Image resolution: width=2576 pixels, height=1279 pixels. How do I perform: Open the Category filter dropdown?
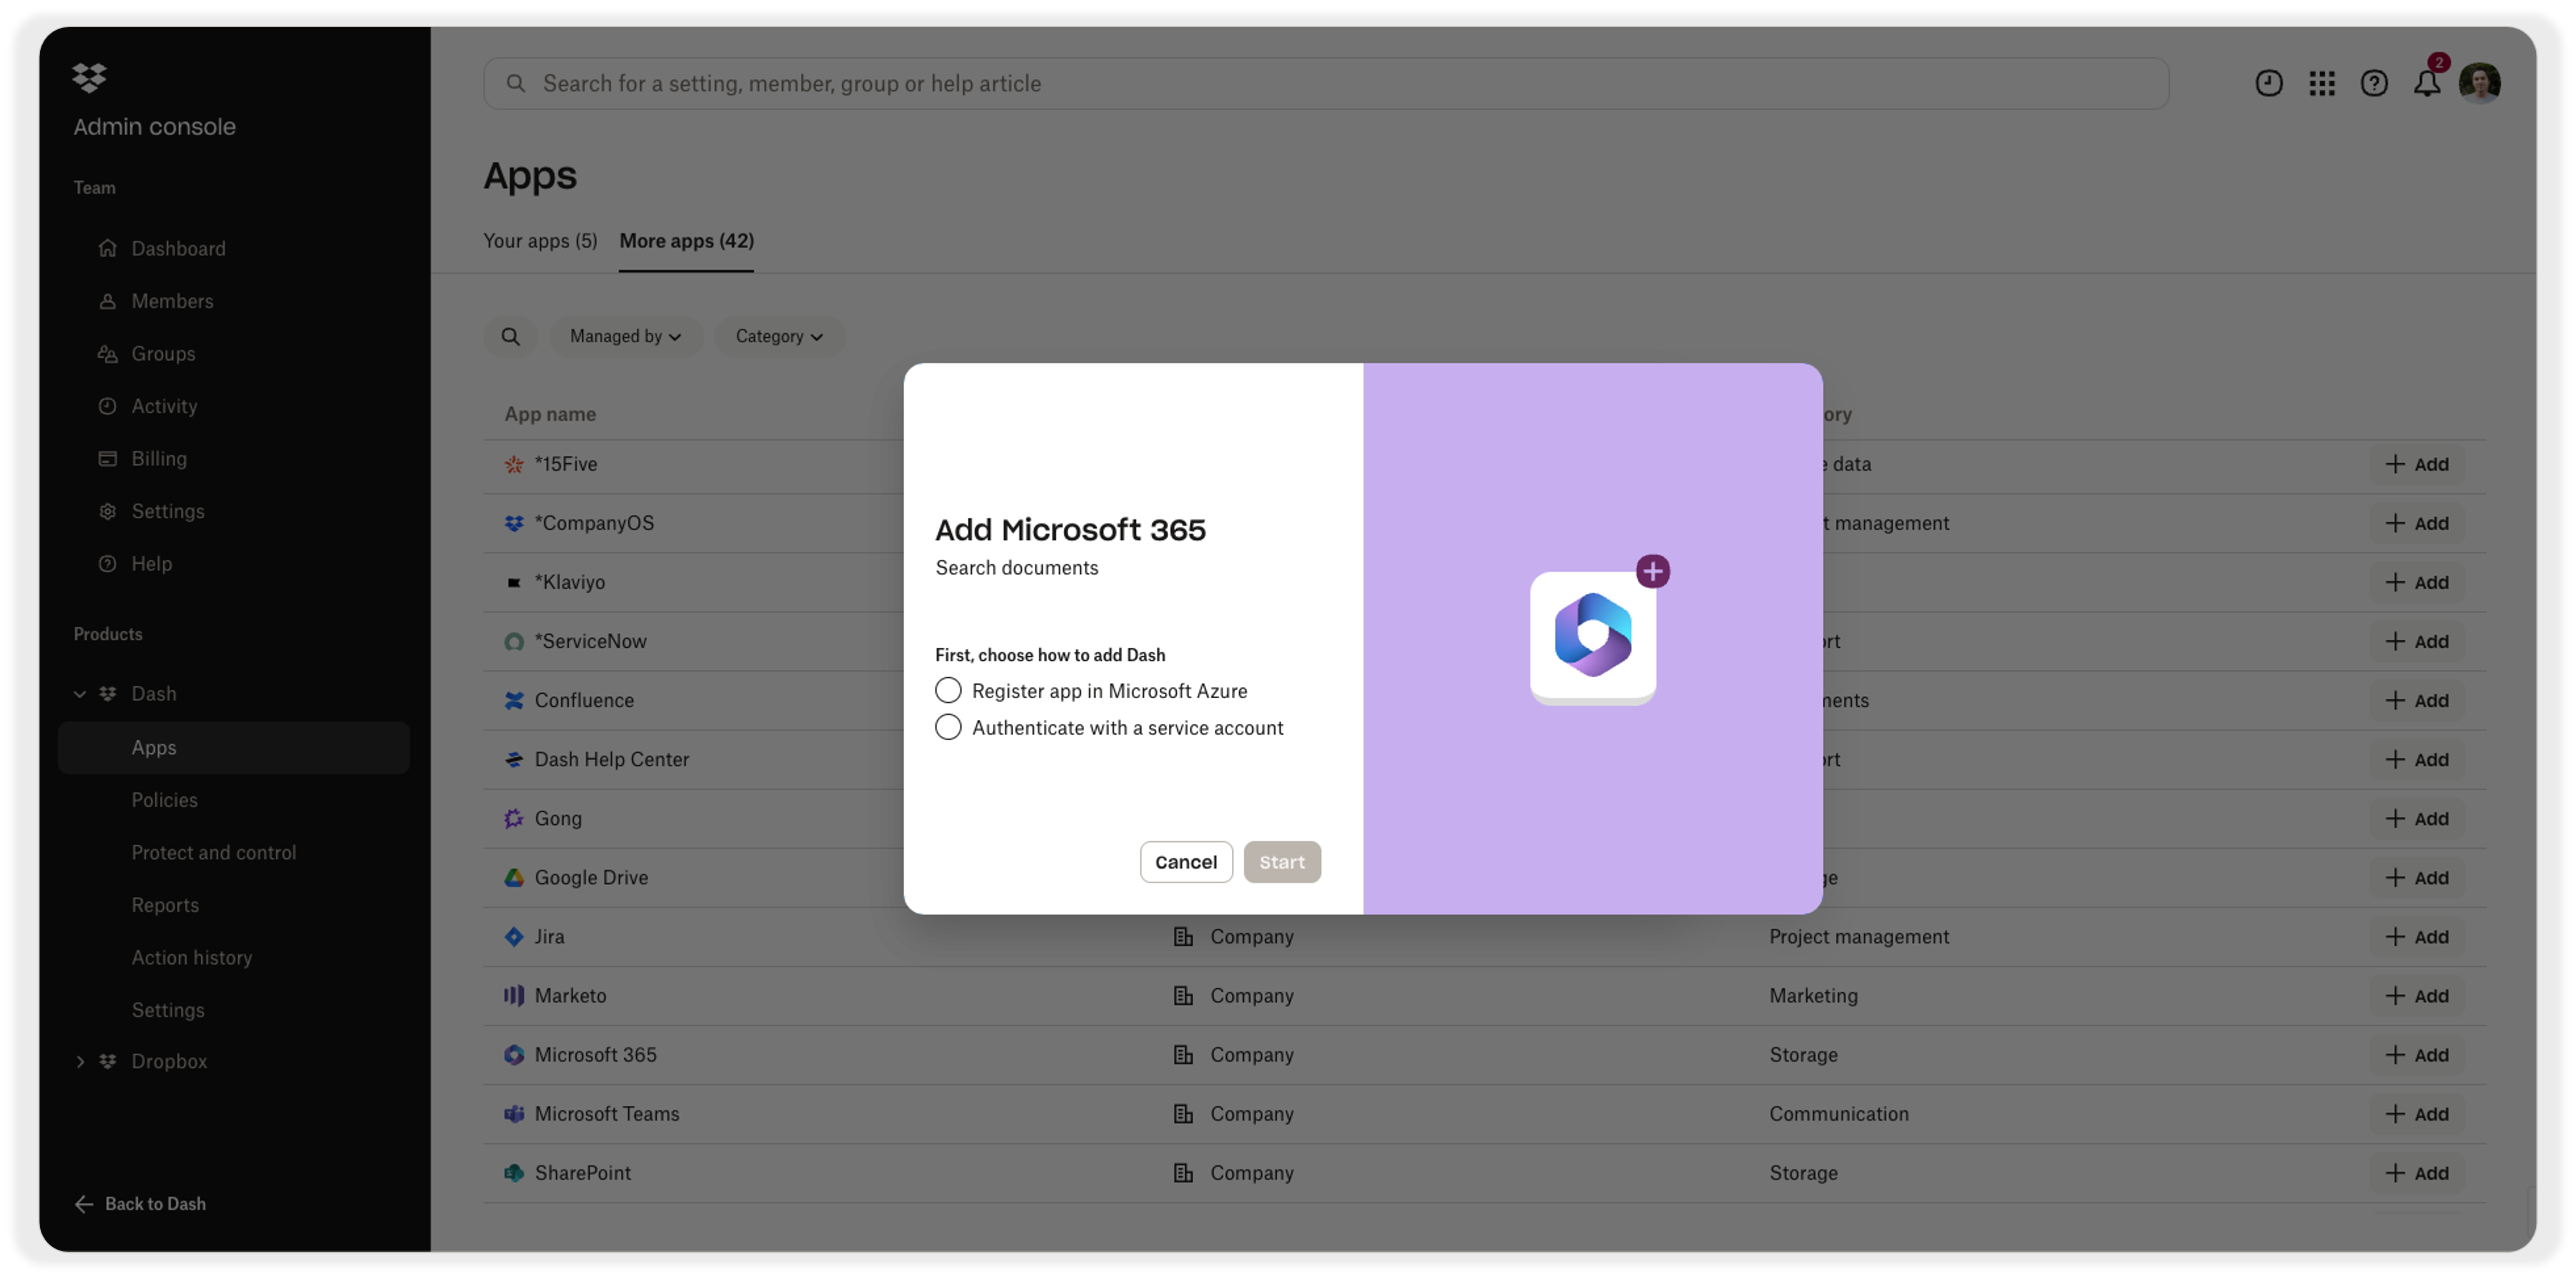[x=779, y=336]
